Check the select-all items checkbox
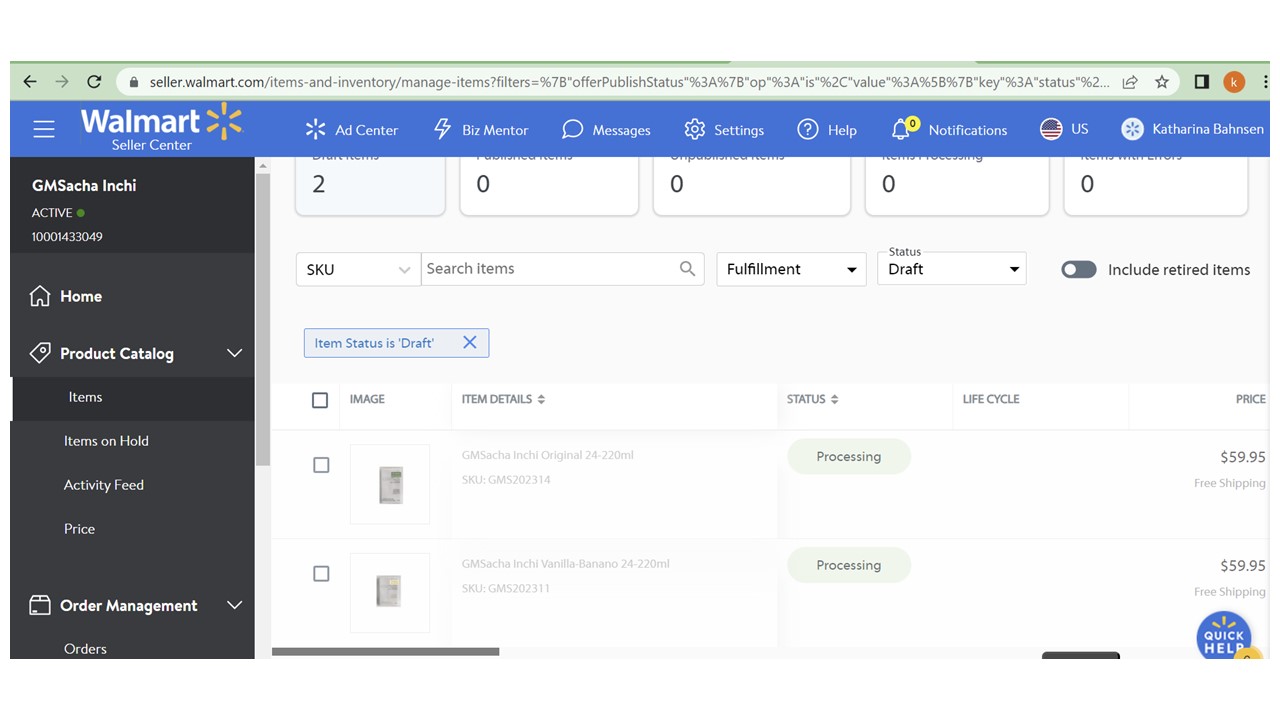The width and height of the screenshot is (1280, 720). coord(320,400)
